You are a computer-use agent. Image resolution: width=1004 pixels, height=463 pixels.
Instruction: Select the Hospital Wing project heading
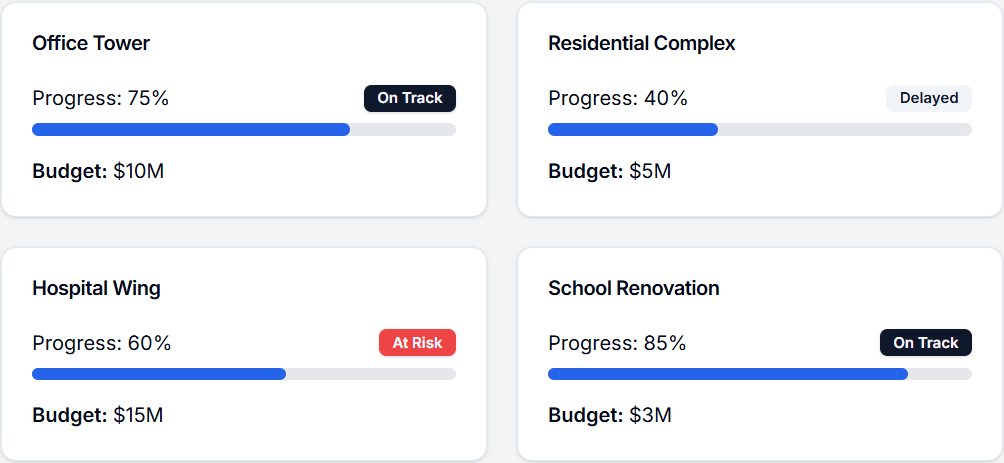tap(96, 288)
